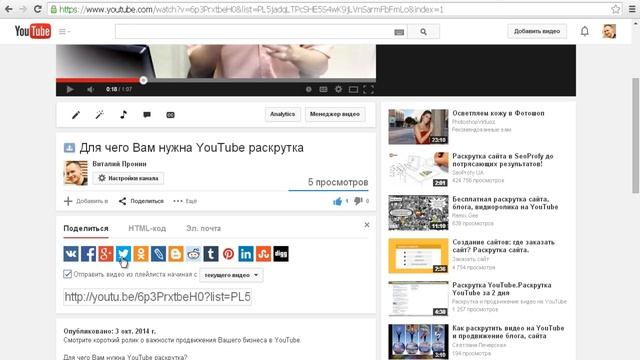Viewport: 640px width, 360px height.
Task: Switch to the HTML-код tab
Action: [147, 229]
